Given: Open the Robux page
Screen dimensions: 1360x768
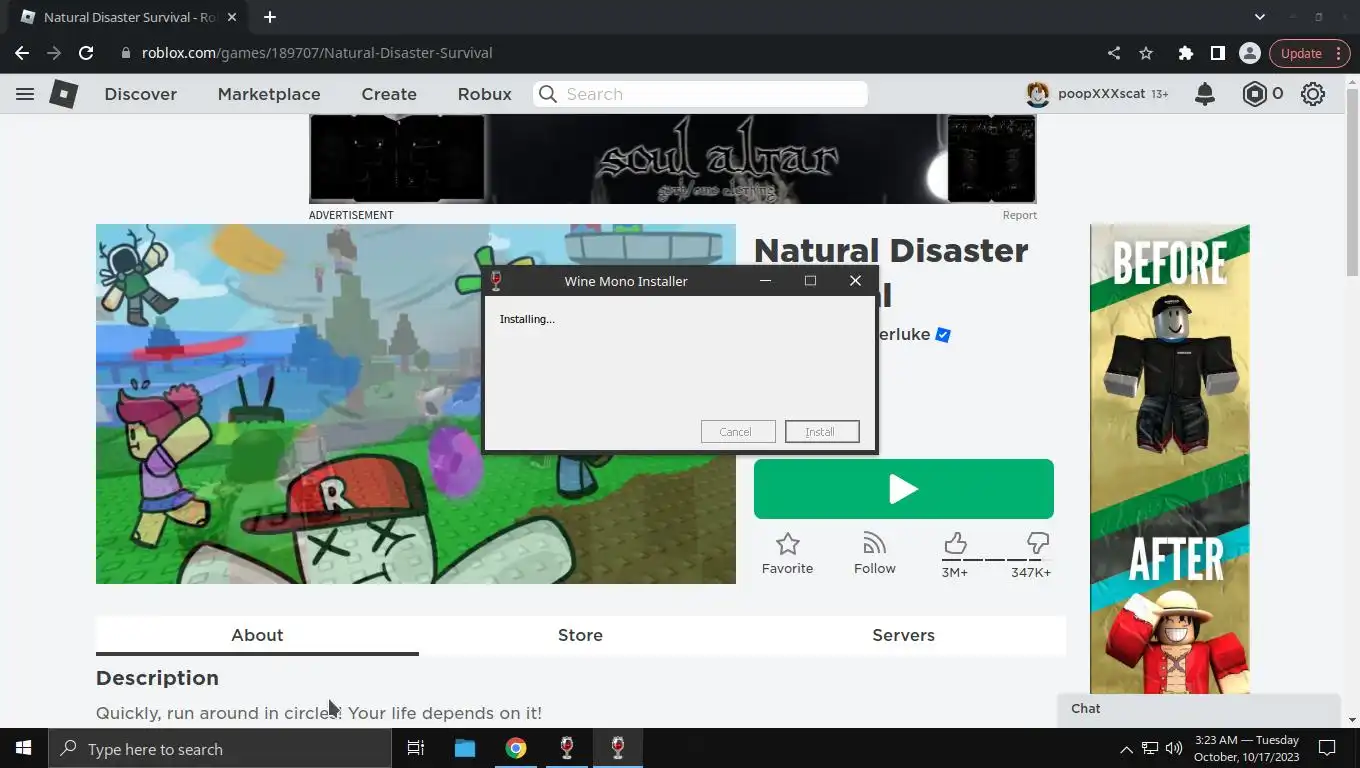Looking at the screenshot, I should click(x=485, y=94).
